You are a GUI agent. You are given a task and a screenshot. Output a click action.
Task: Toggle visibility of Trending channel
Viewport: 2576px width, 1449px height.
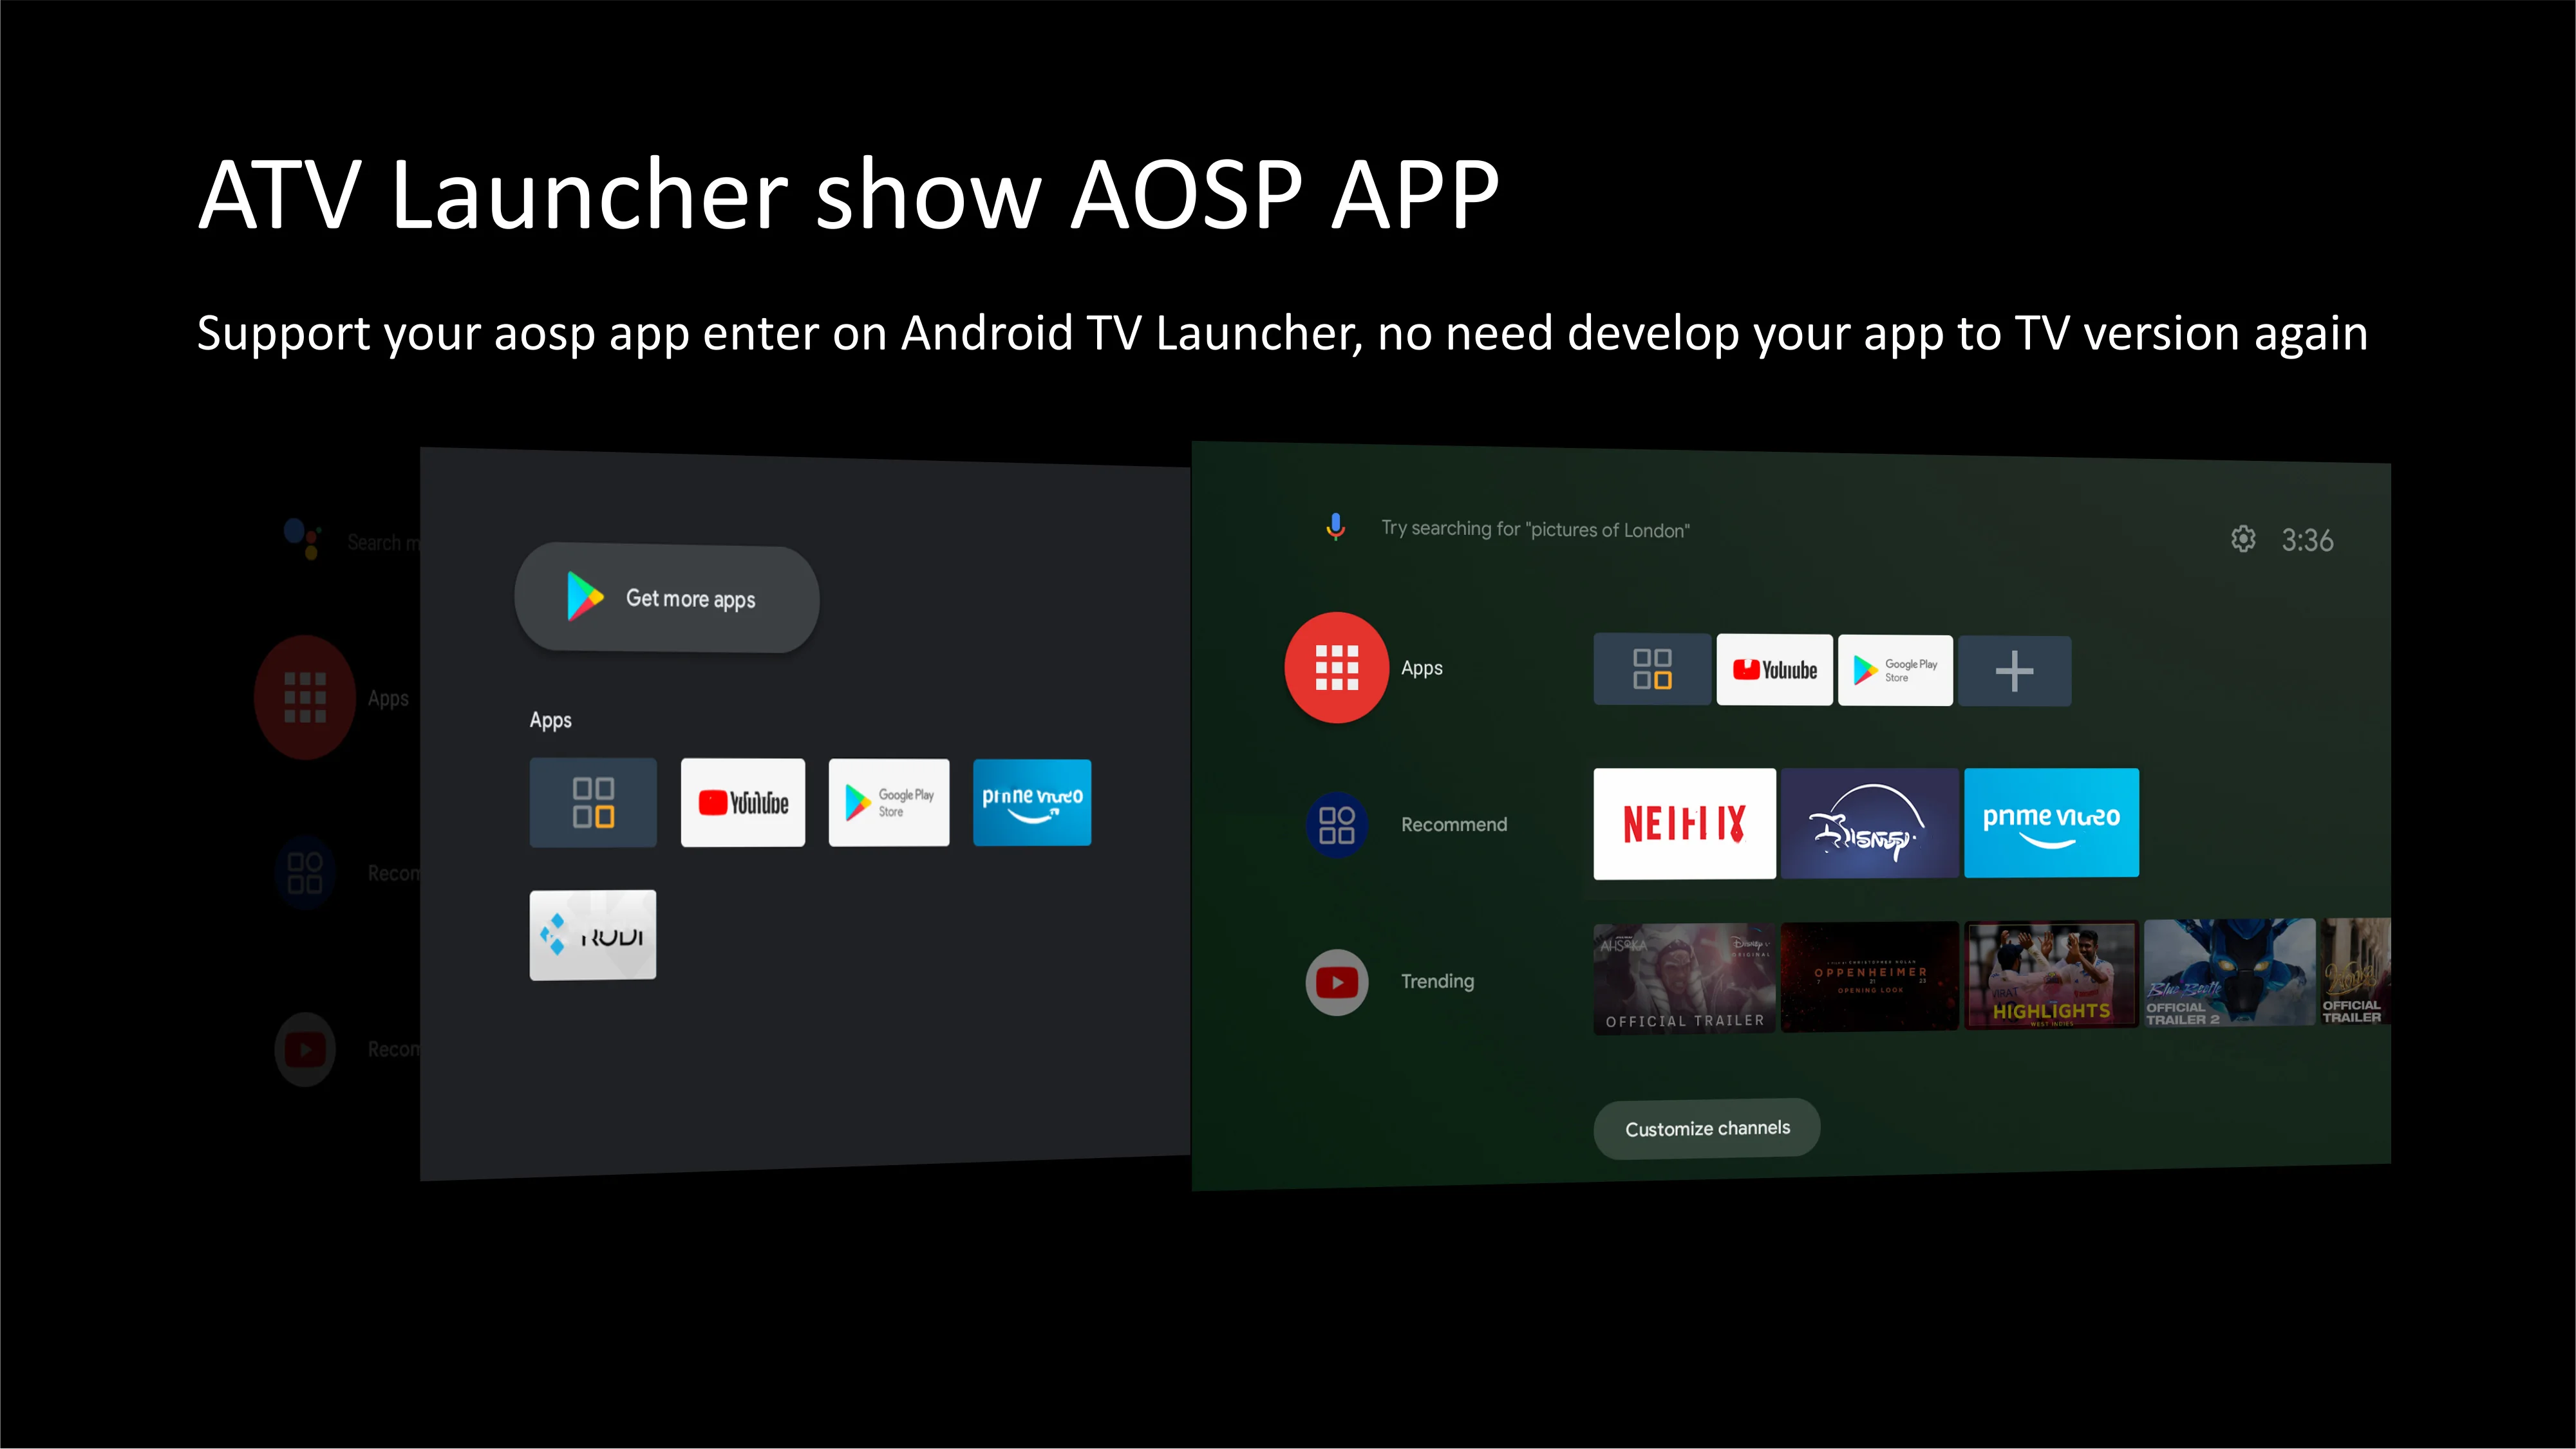click(1336, 980)
